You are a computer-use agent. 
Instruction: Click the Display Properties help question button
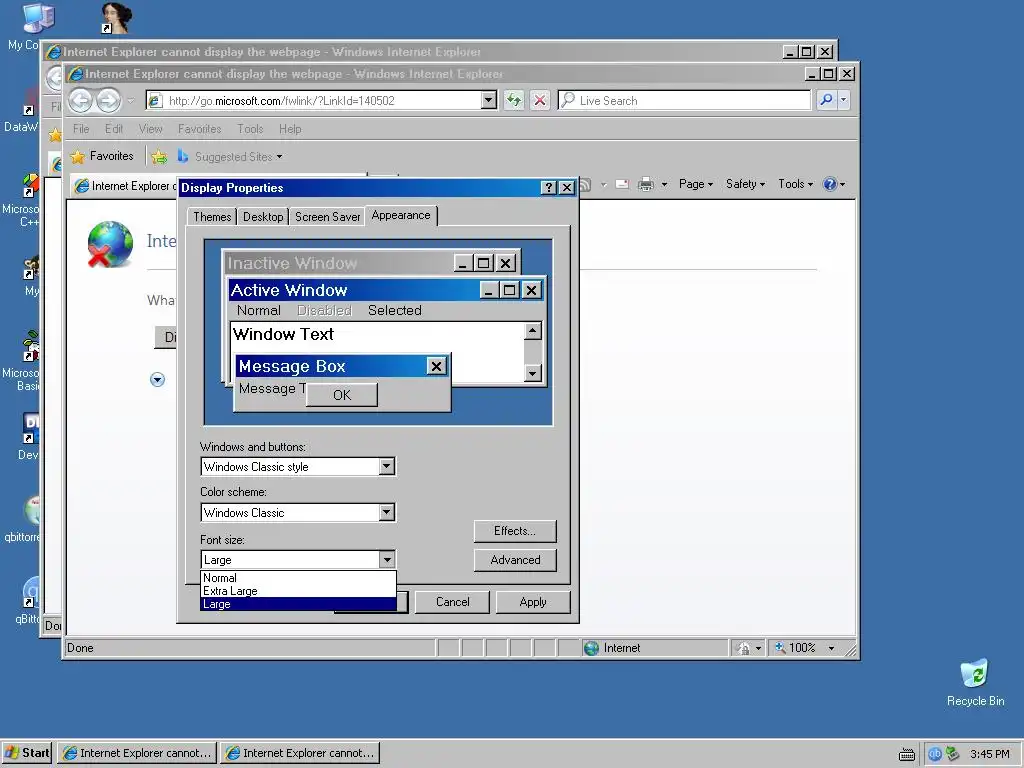549,188
